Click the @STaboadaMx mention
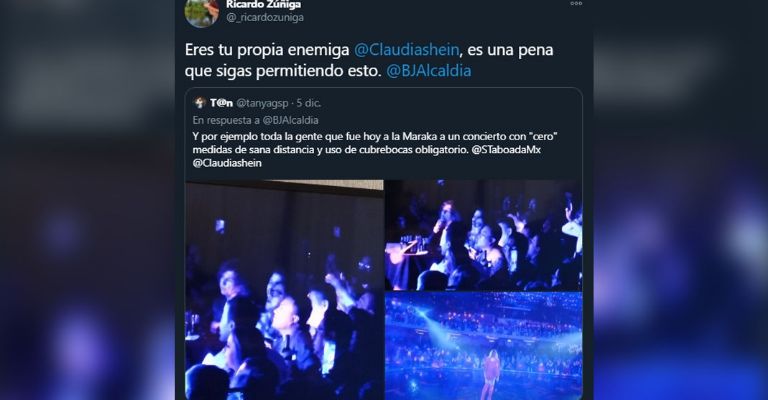Image resolution: width=768 pixels, height=400 pixels. click(x=506, y=150)
